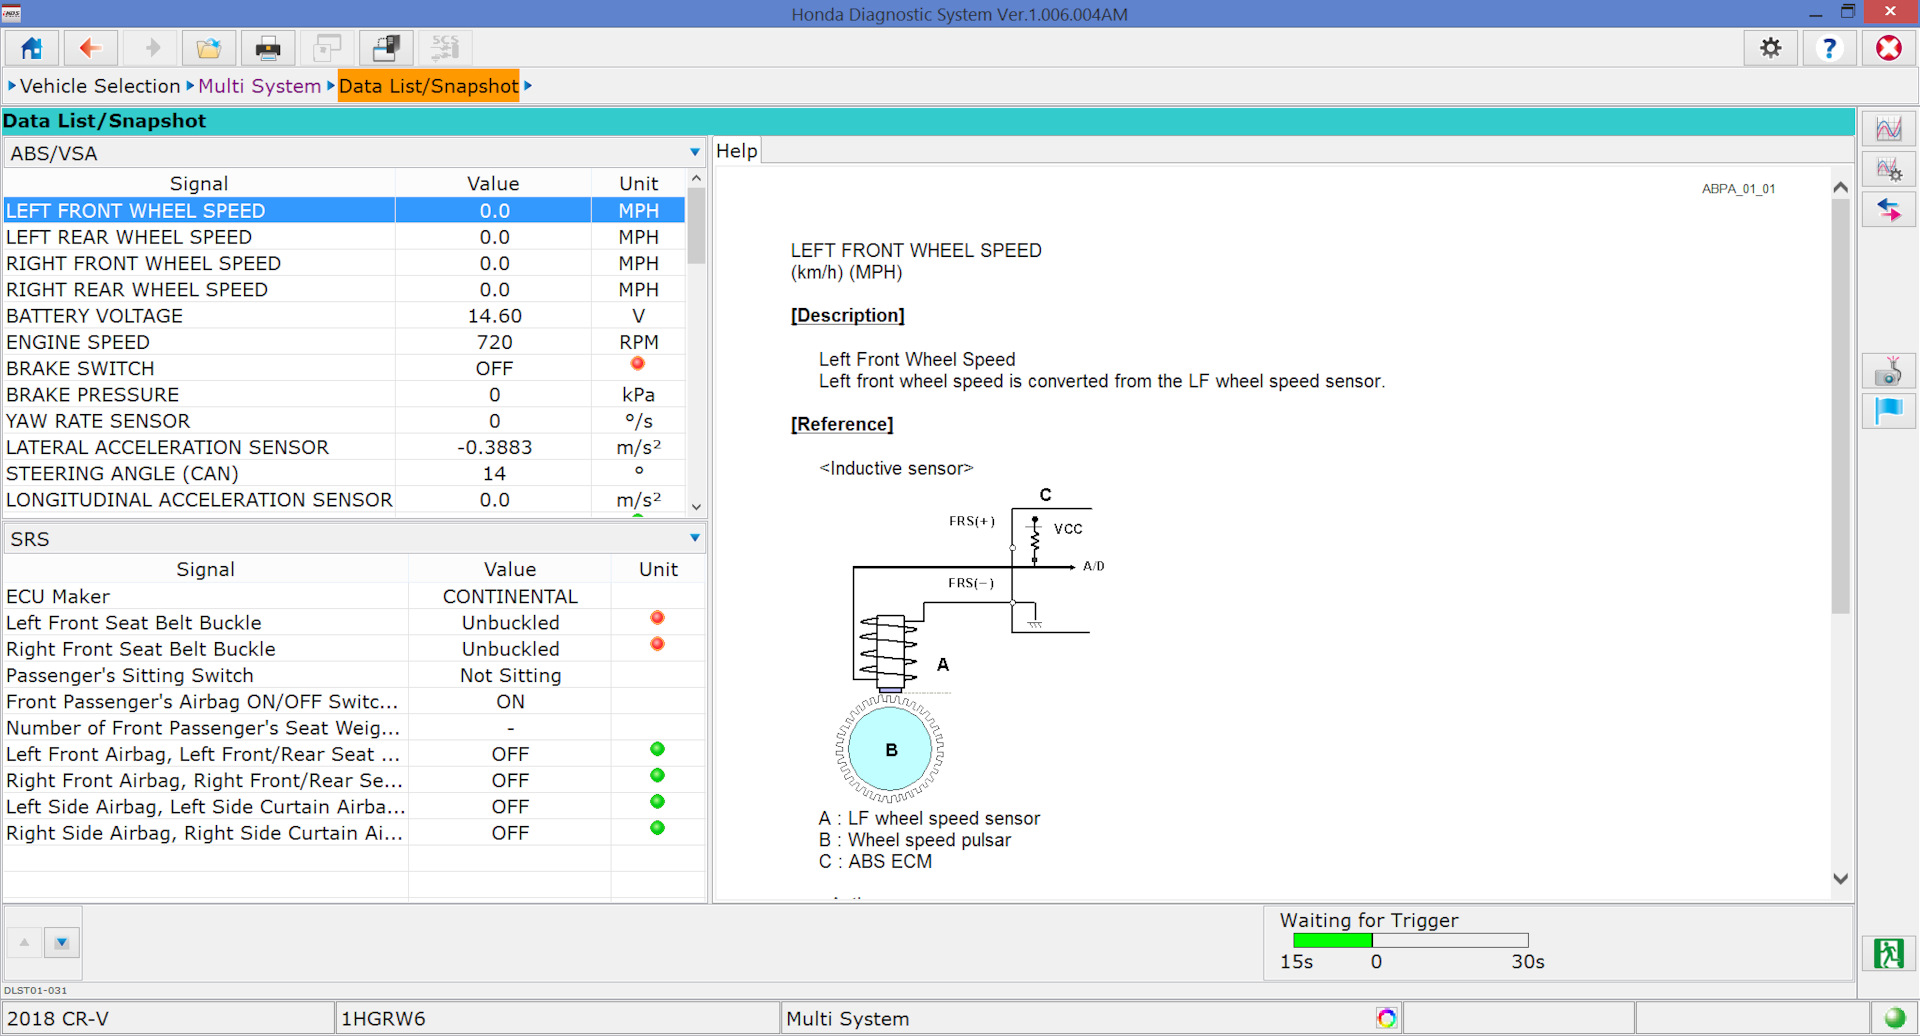
Task: Click green indicator for Right Side Airbag
Action: click(x=657, y=828)
